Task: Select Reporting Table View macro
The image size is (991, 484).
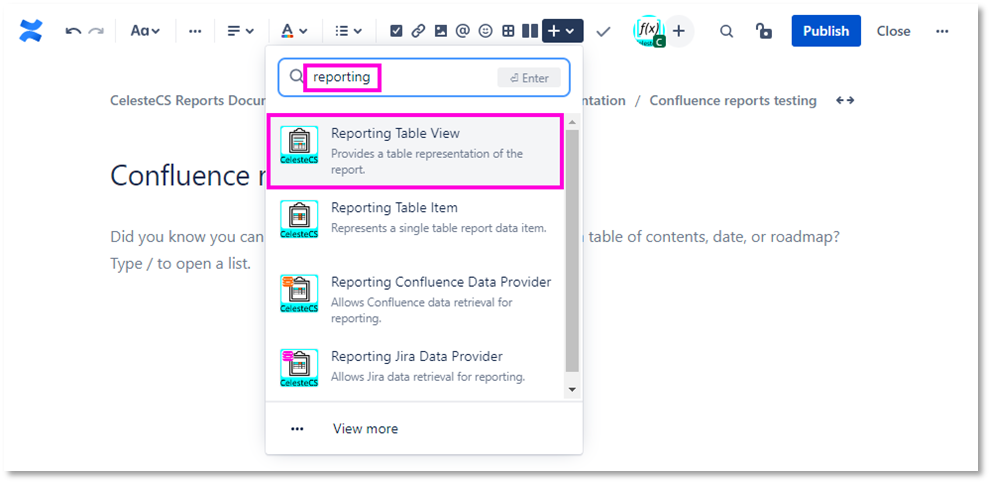Action: point(415,152)
